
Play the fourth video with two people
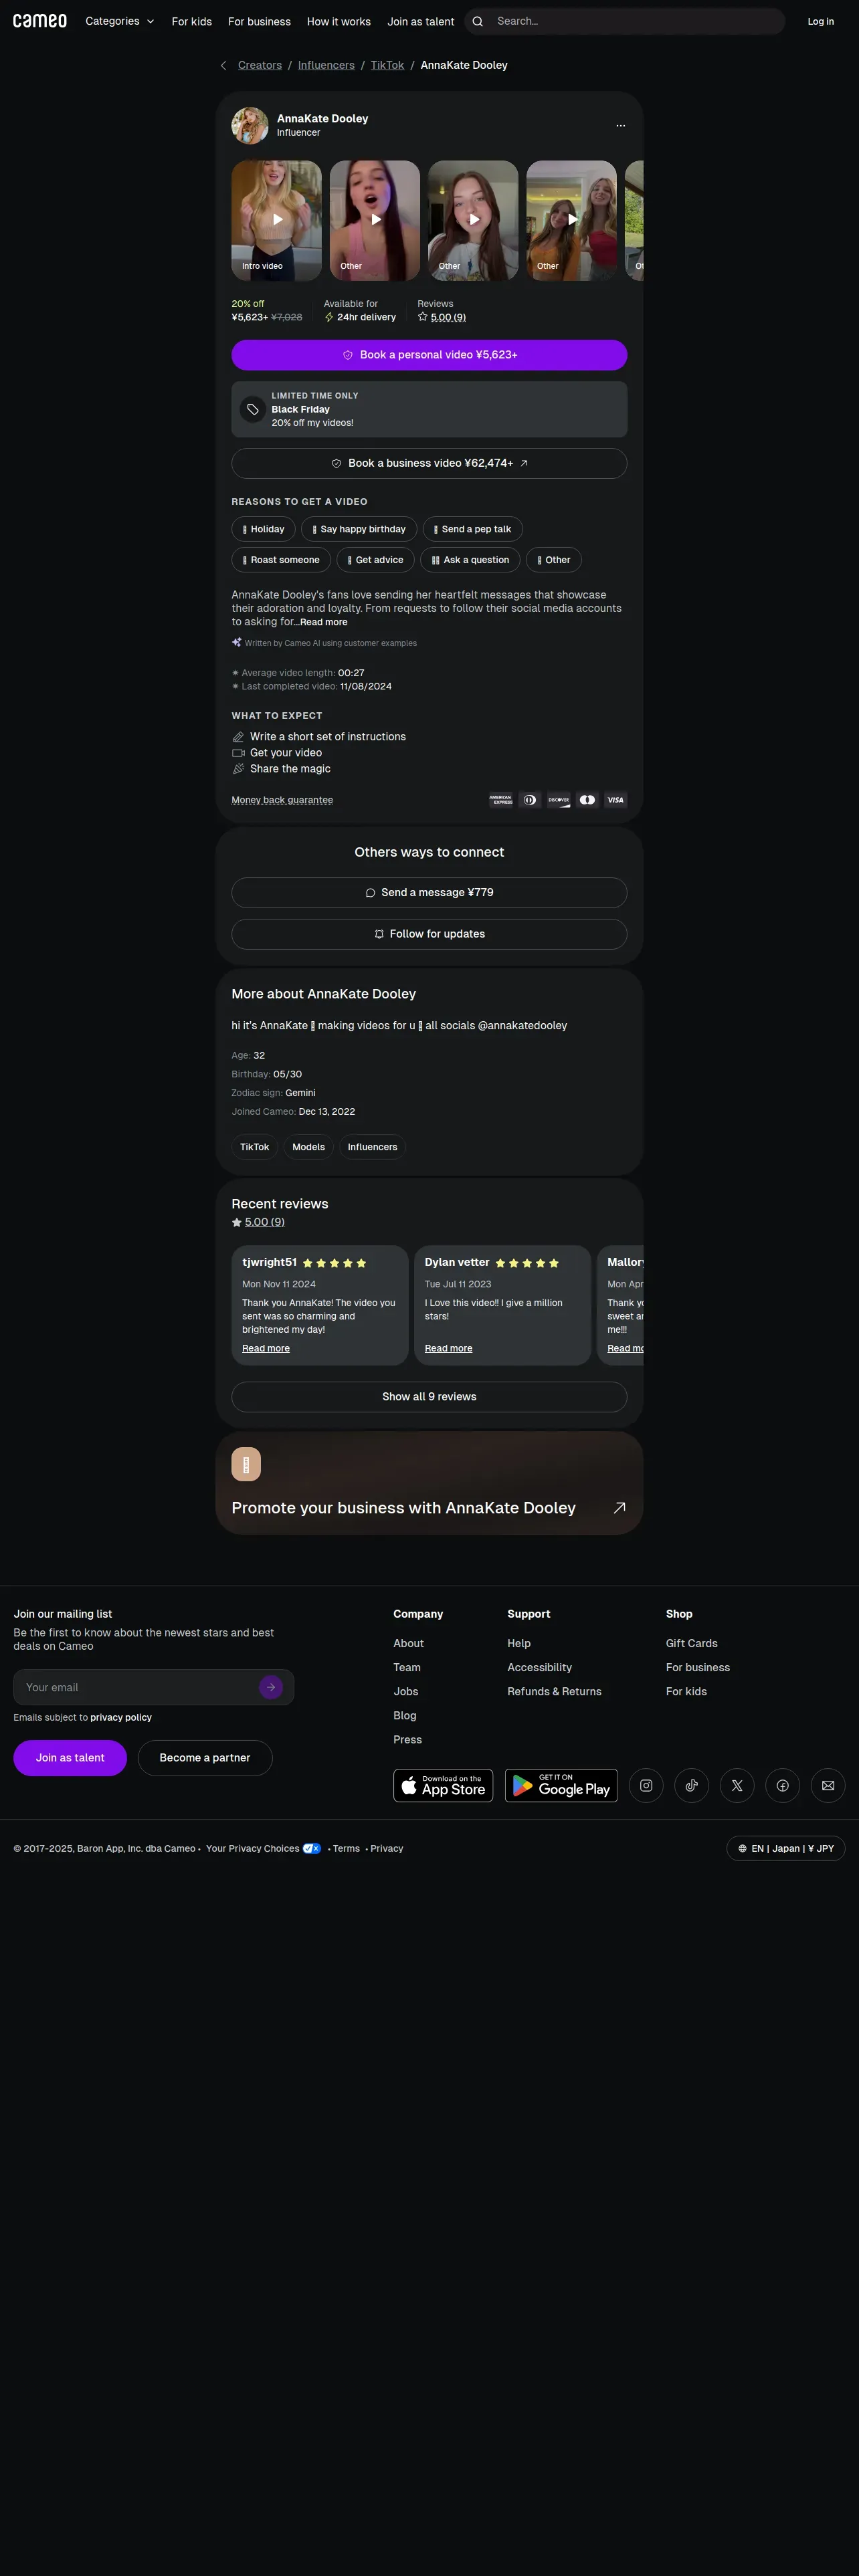(572, 220)
